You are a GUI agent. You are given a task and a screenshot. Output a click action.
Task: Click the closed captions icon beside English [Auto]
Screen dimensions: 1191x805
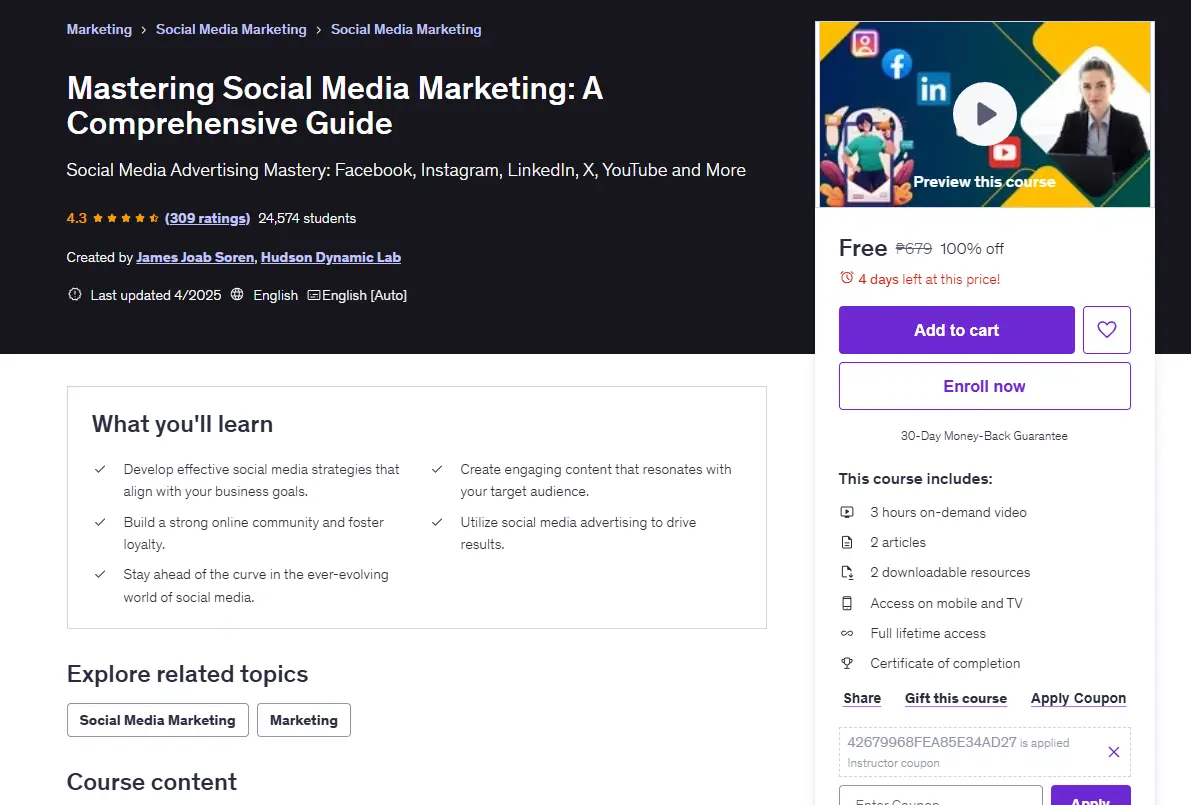click(314, 295)
